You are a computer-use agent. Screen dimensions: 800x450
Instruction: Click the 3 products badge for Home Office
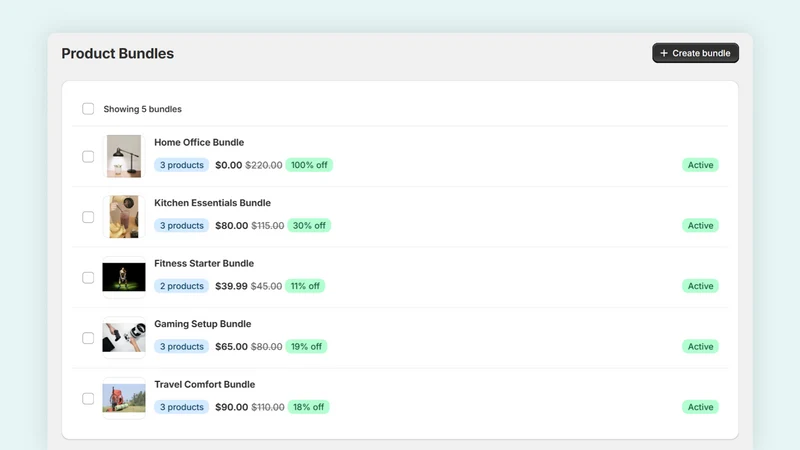click(x=182, y=165)
